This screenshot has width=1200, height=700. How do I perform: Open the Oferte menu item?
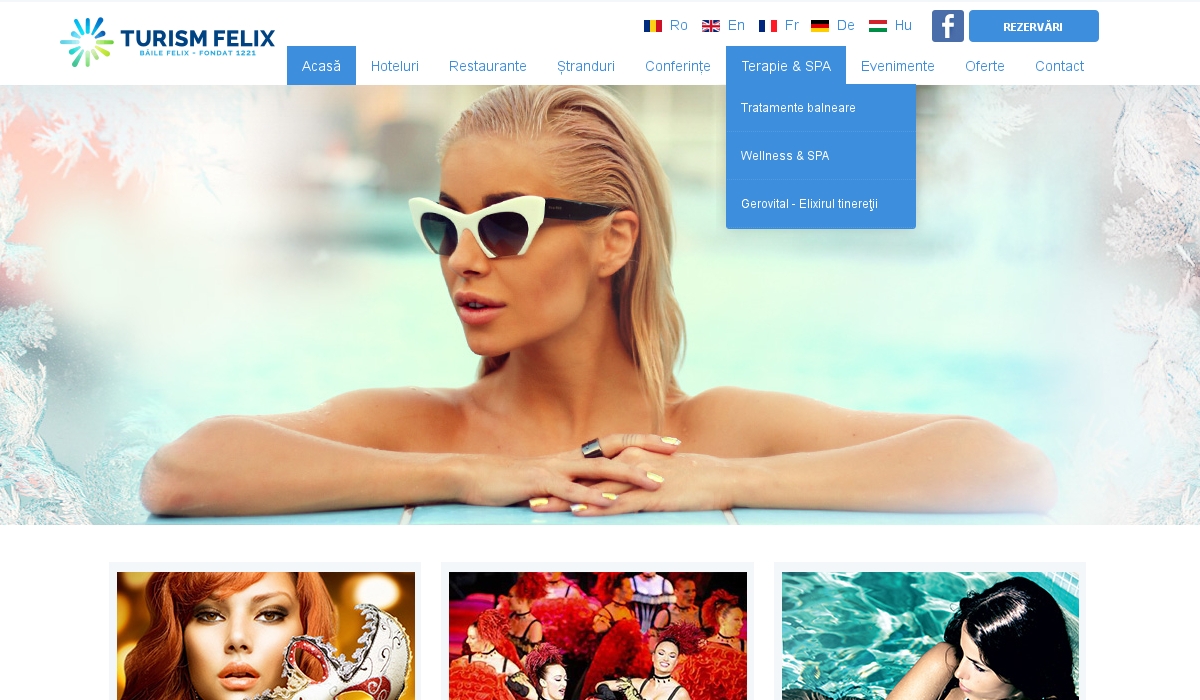point(985,66)
